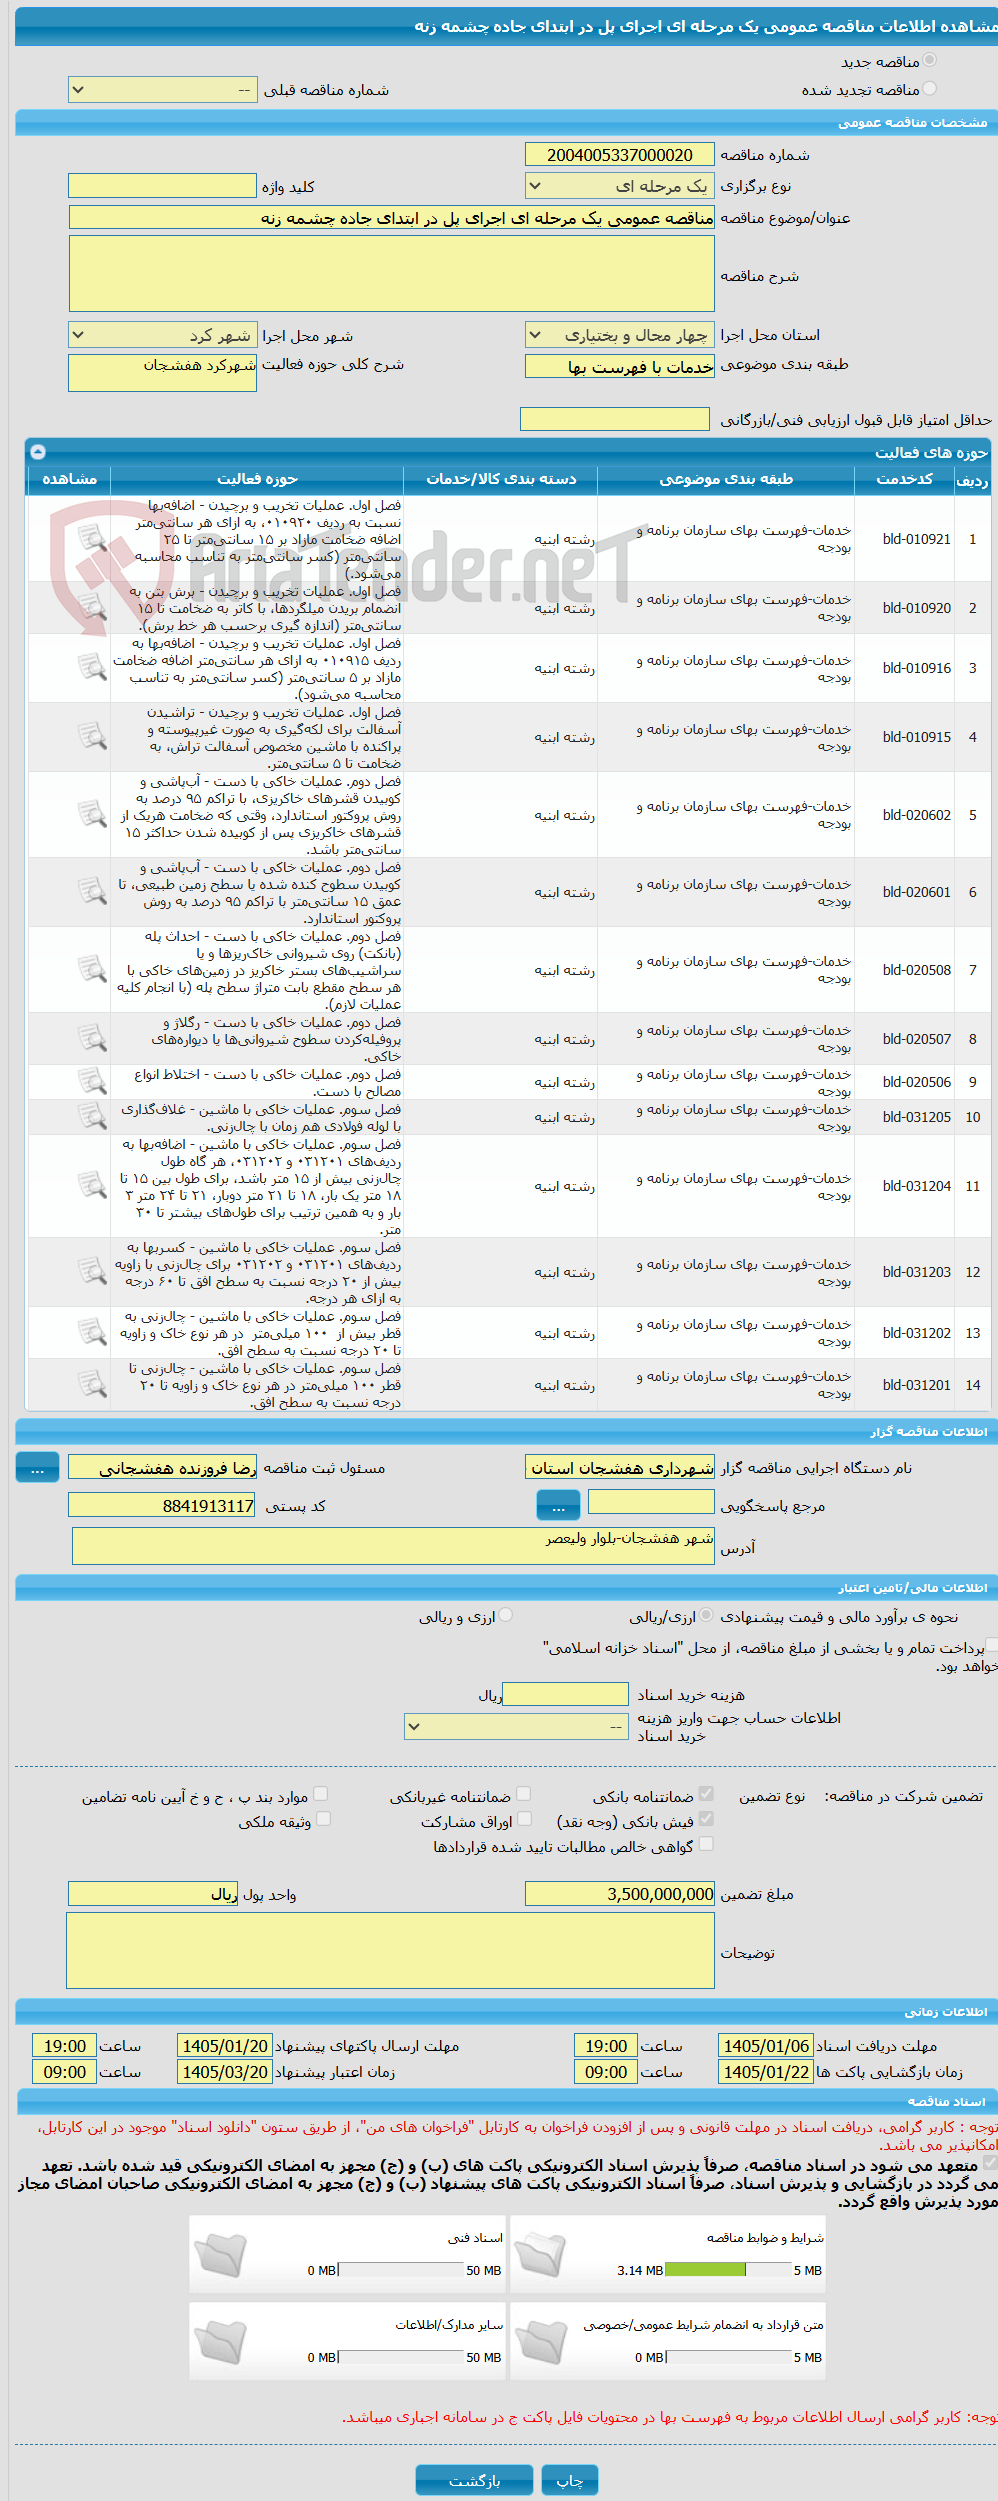Tick the وثیقه ملکی checkbox
998x2501 pixels.
click(x=323, y=1820)
